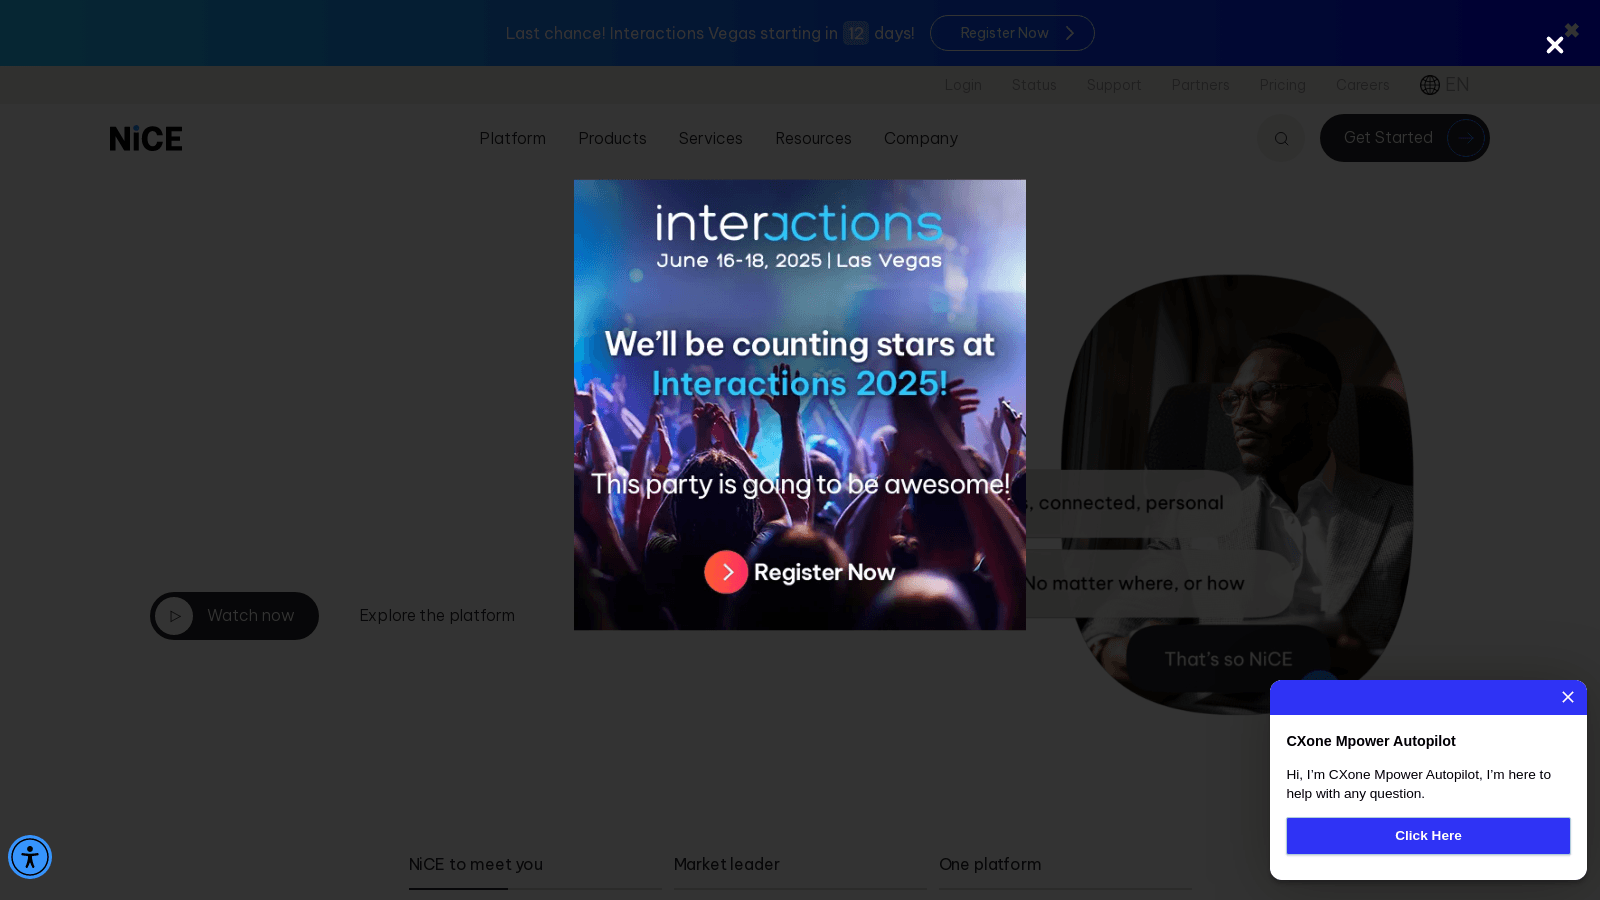
Task: Click the arrow icon in Get Started button
Action: tap(1465, 138)
